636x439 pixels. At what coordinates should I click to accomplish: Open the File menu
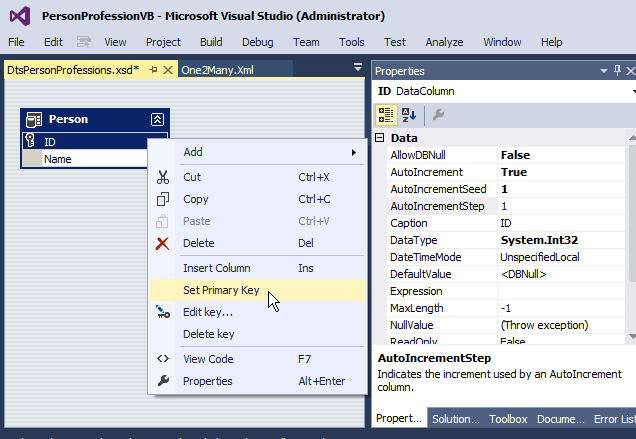(16, 42)
